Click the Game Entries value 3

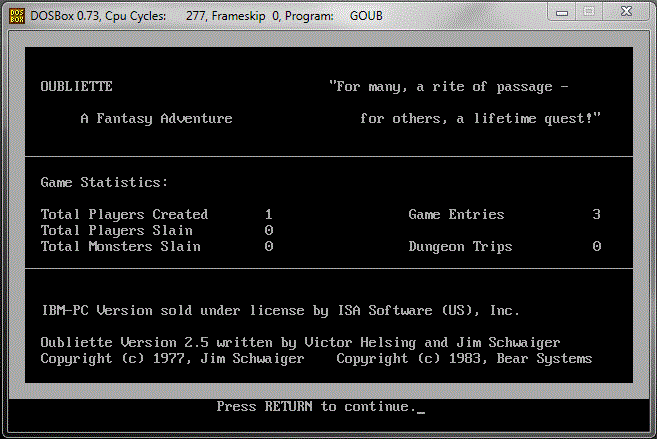point(597,214)
